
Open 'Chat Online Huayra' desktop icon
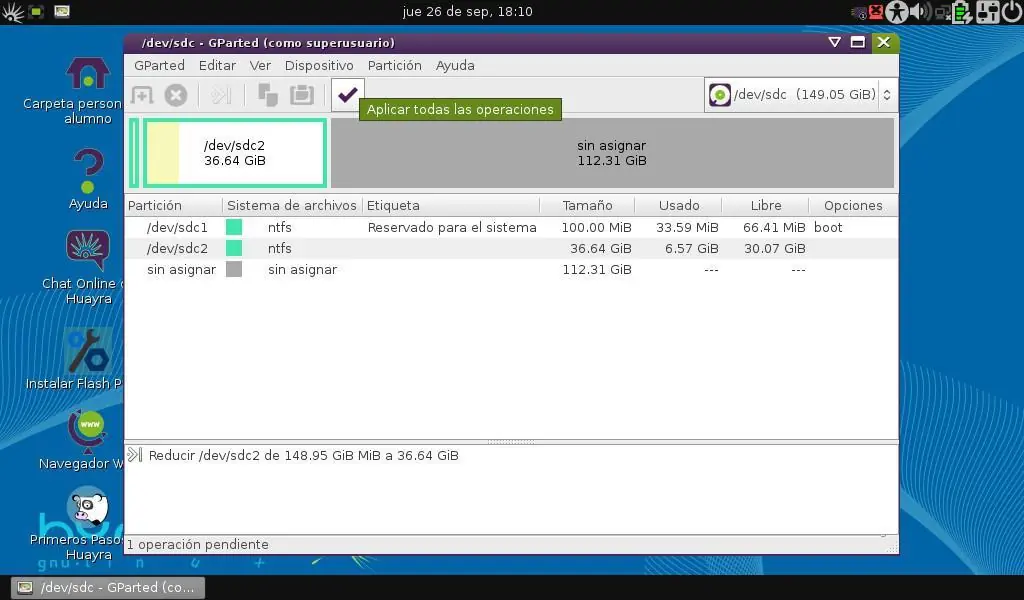88,268
